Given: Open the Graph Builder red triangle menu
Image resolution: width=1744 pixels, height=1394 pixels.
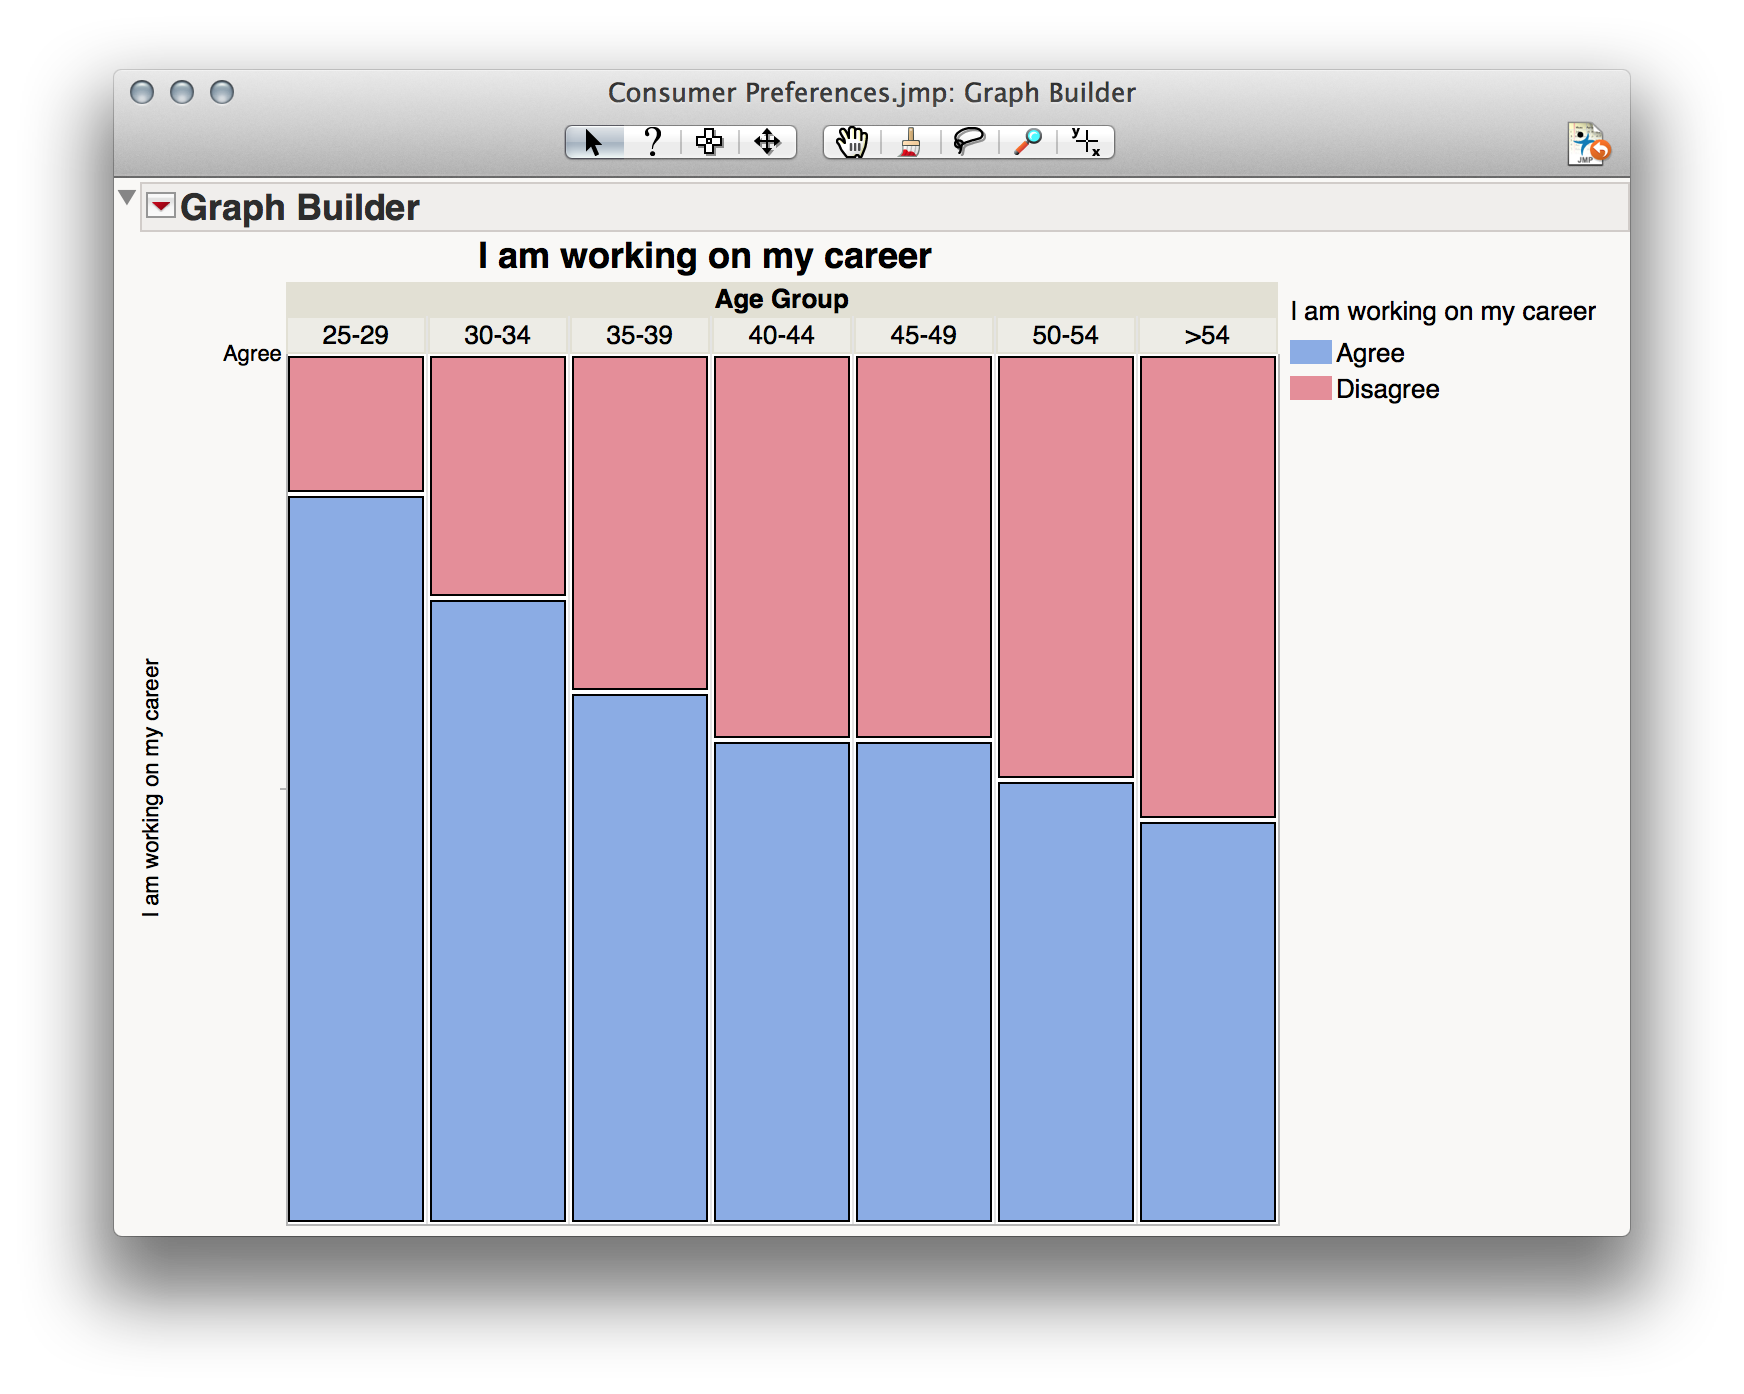Looking at the screenshot, I should (163, 205).
